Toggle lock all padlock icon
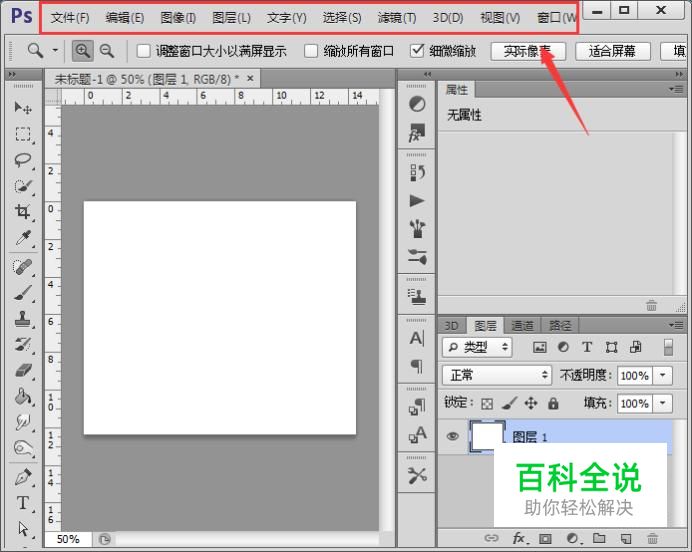The width and height of the screenshot is (692, 552). pyautogui.click(x=553, y=403)
